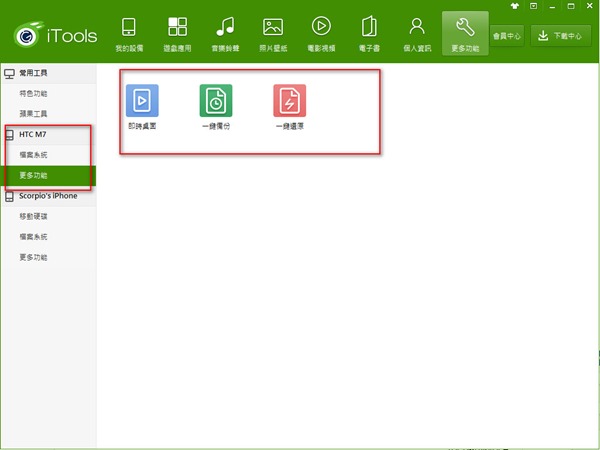Open the title bar dropdown menu icon

[x=533, y=6]
